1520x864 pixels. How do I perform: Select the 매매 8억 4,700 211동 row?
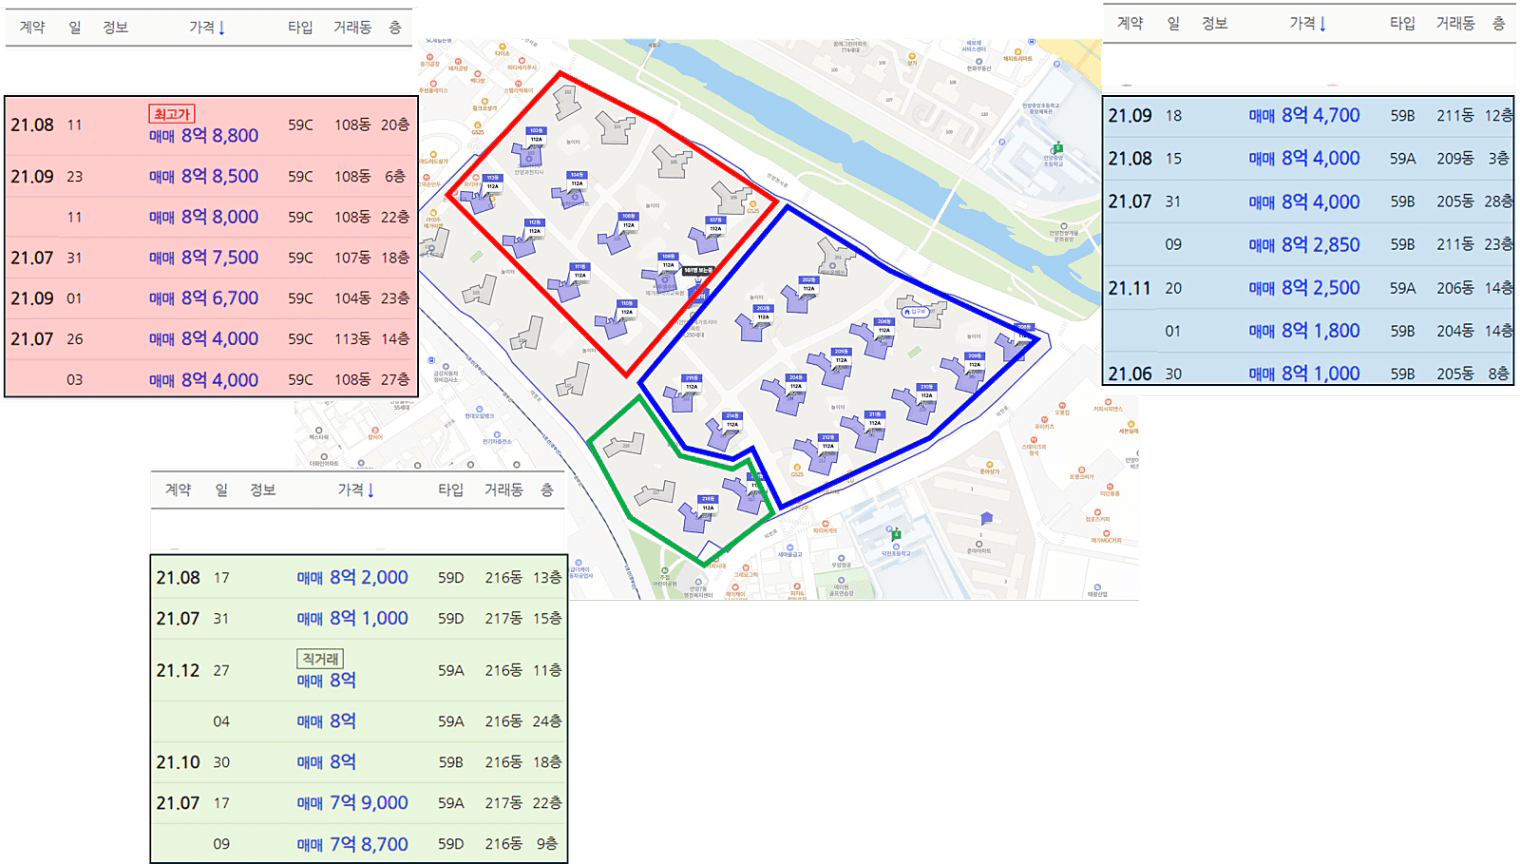coord(1309,116)
